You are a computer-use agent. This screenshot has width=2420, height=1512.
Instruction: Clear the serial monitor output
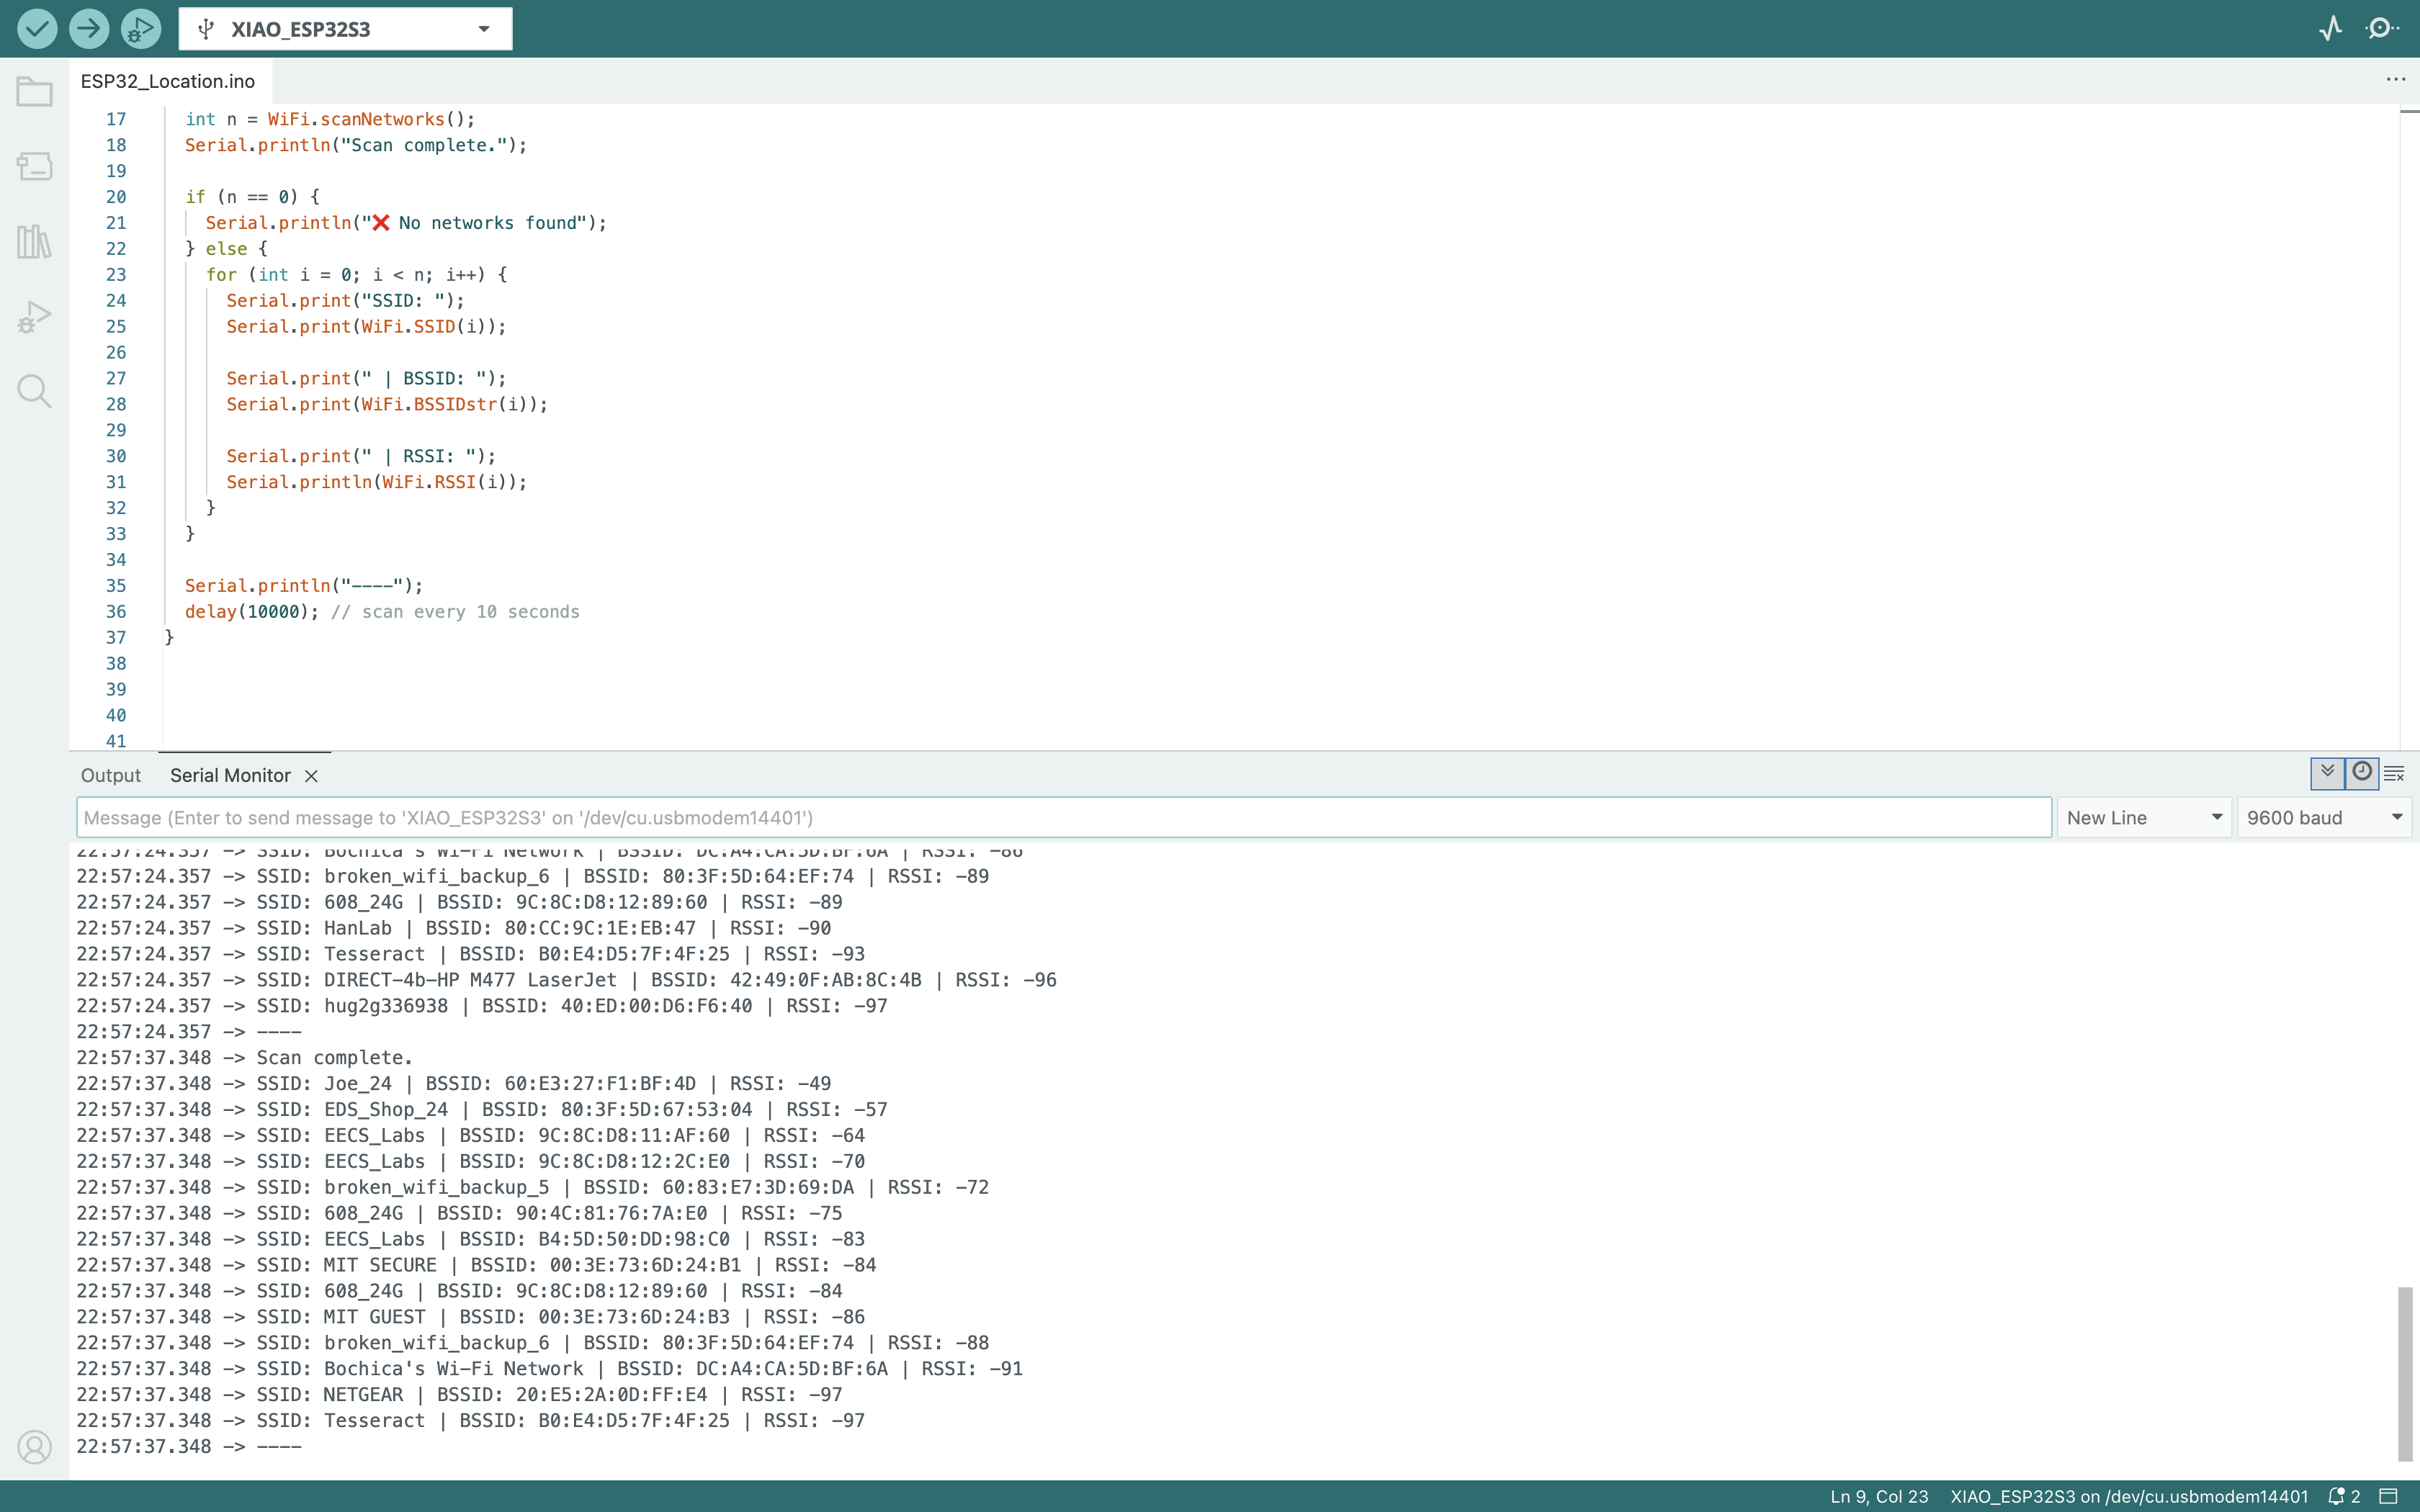tap(2394, 773)
